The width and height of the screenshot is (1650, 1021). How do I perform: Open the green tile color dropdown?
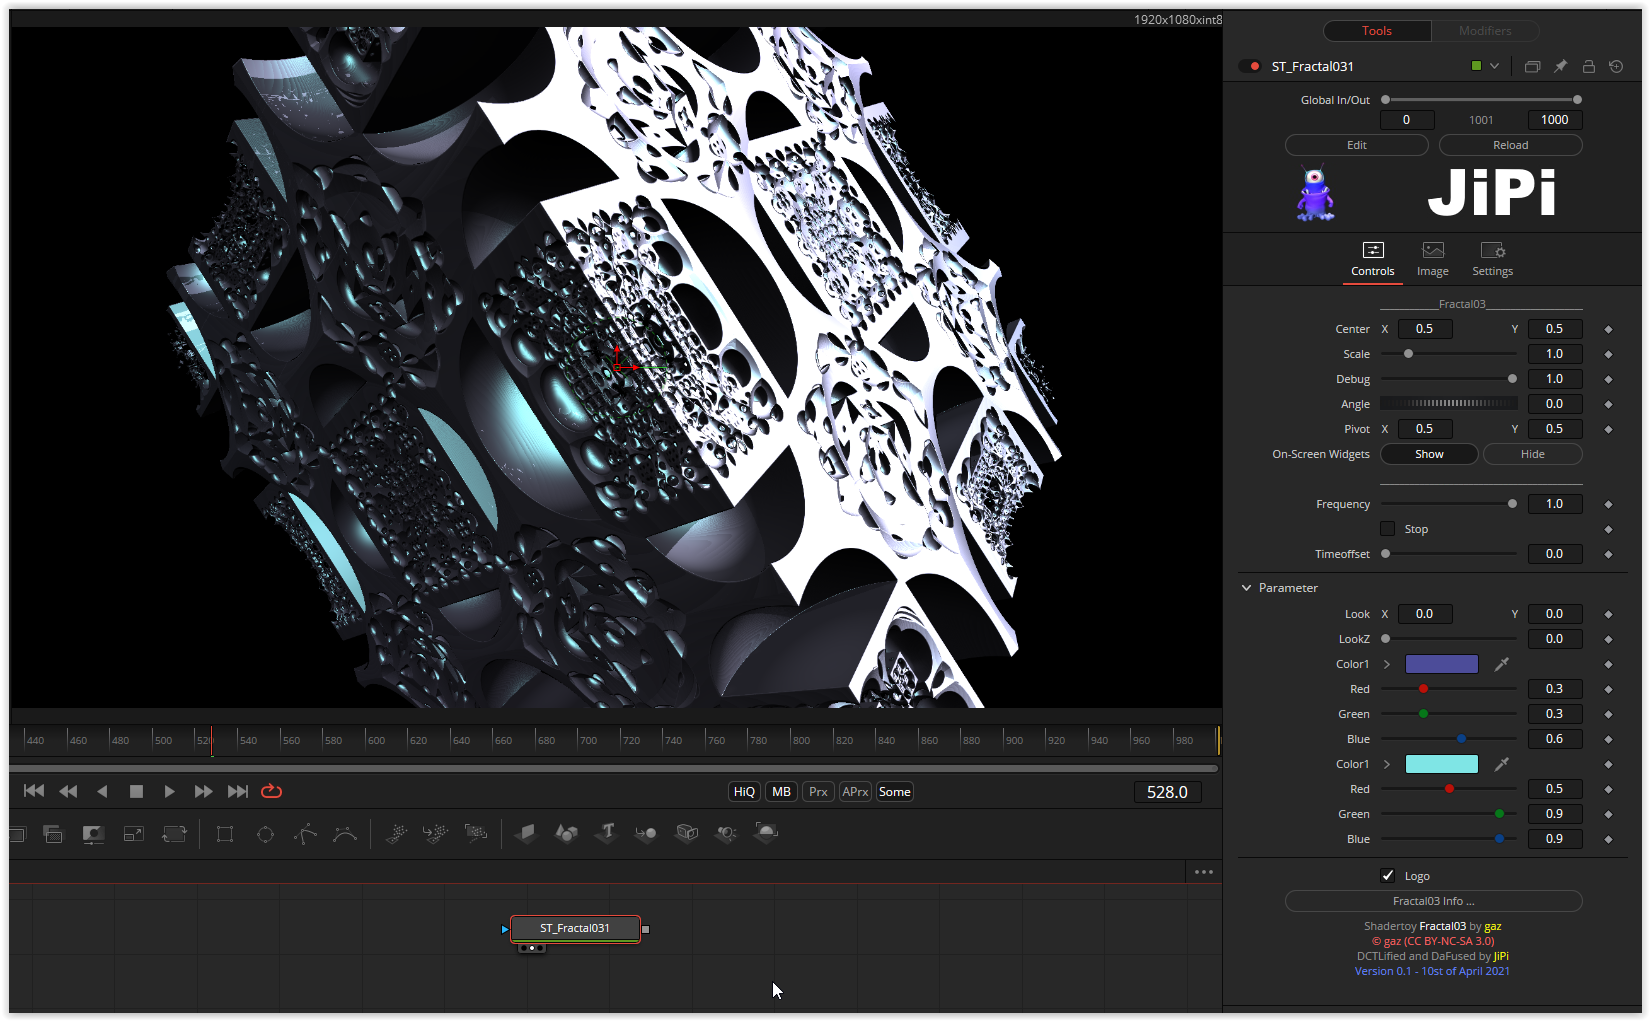tap(1485, 66)
